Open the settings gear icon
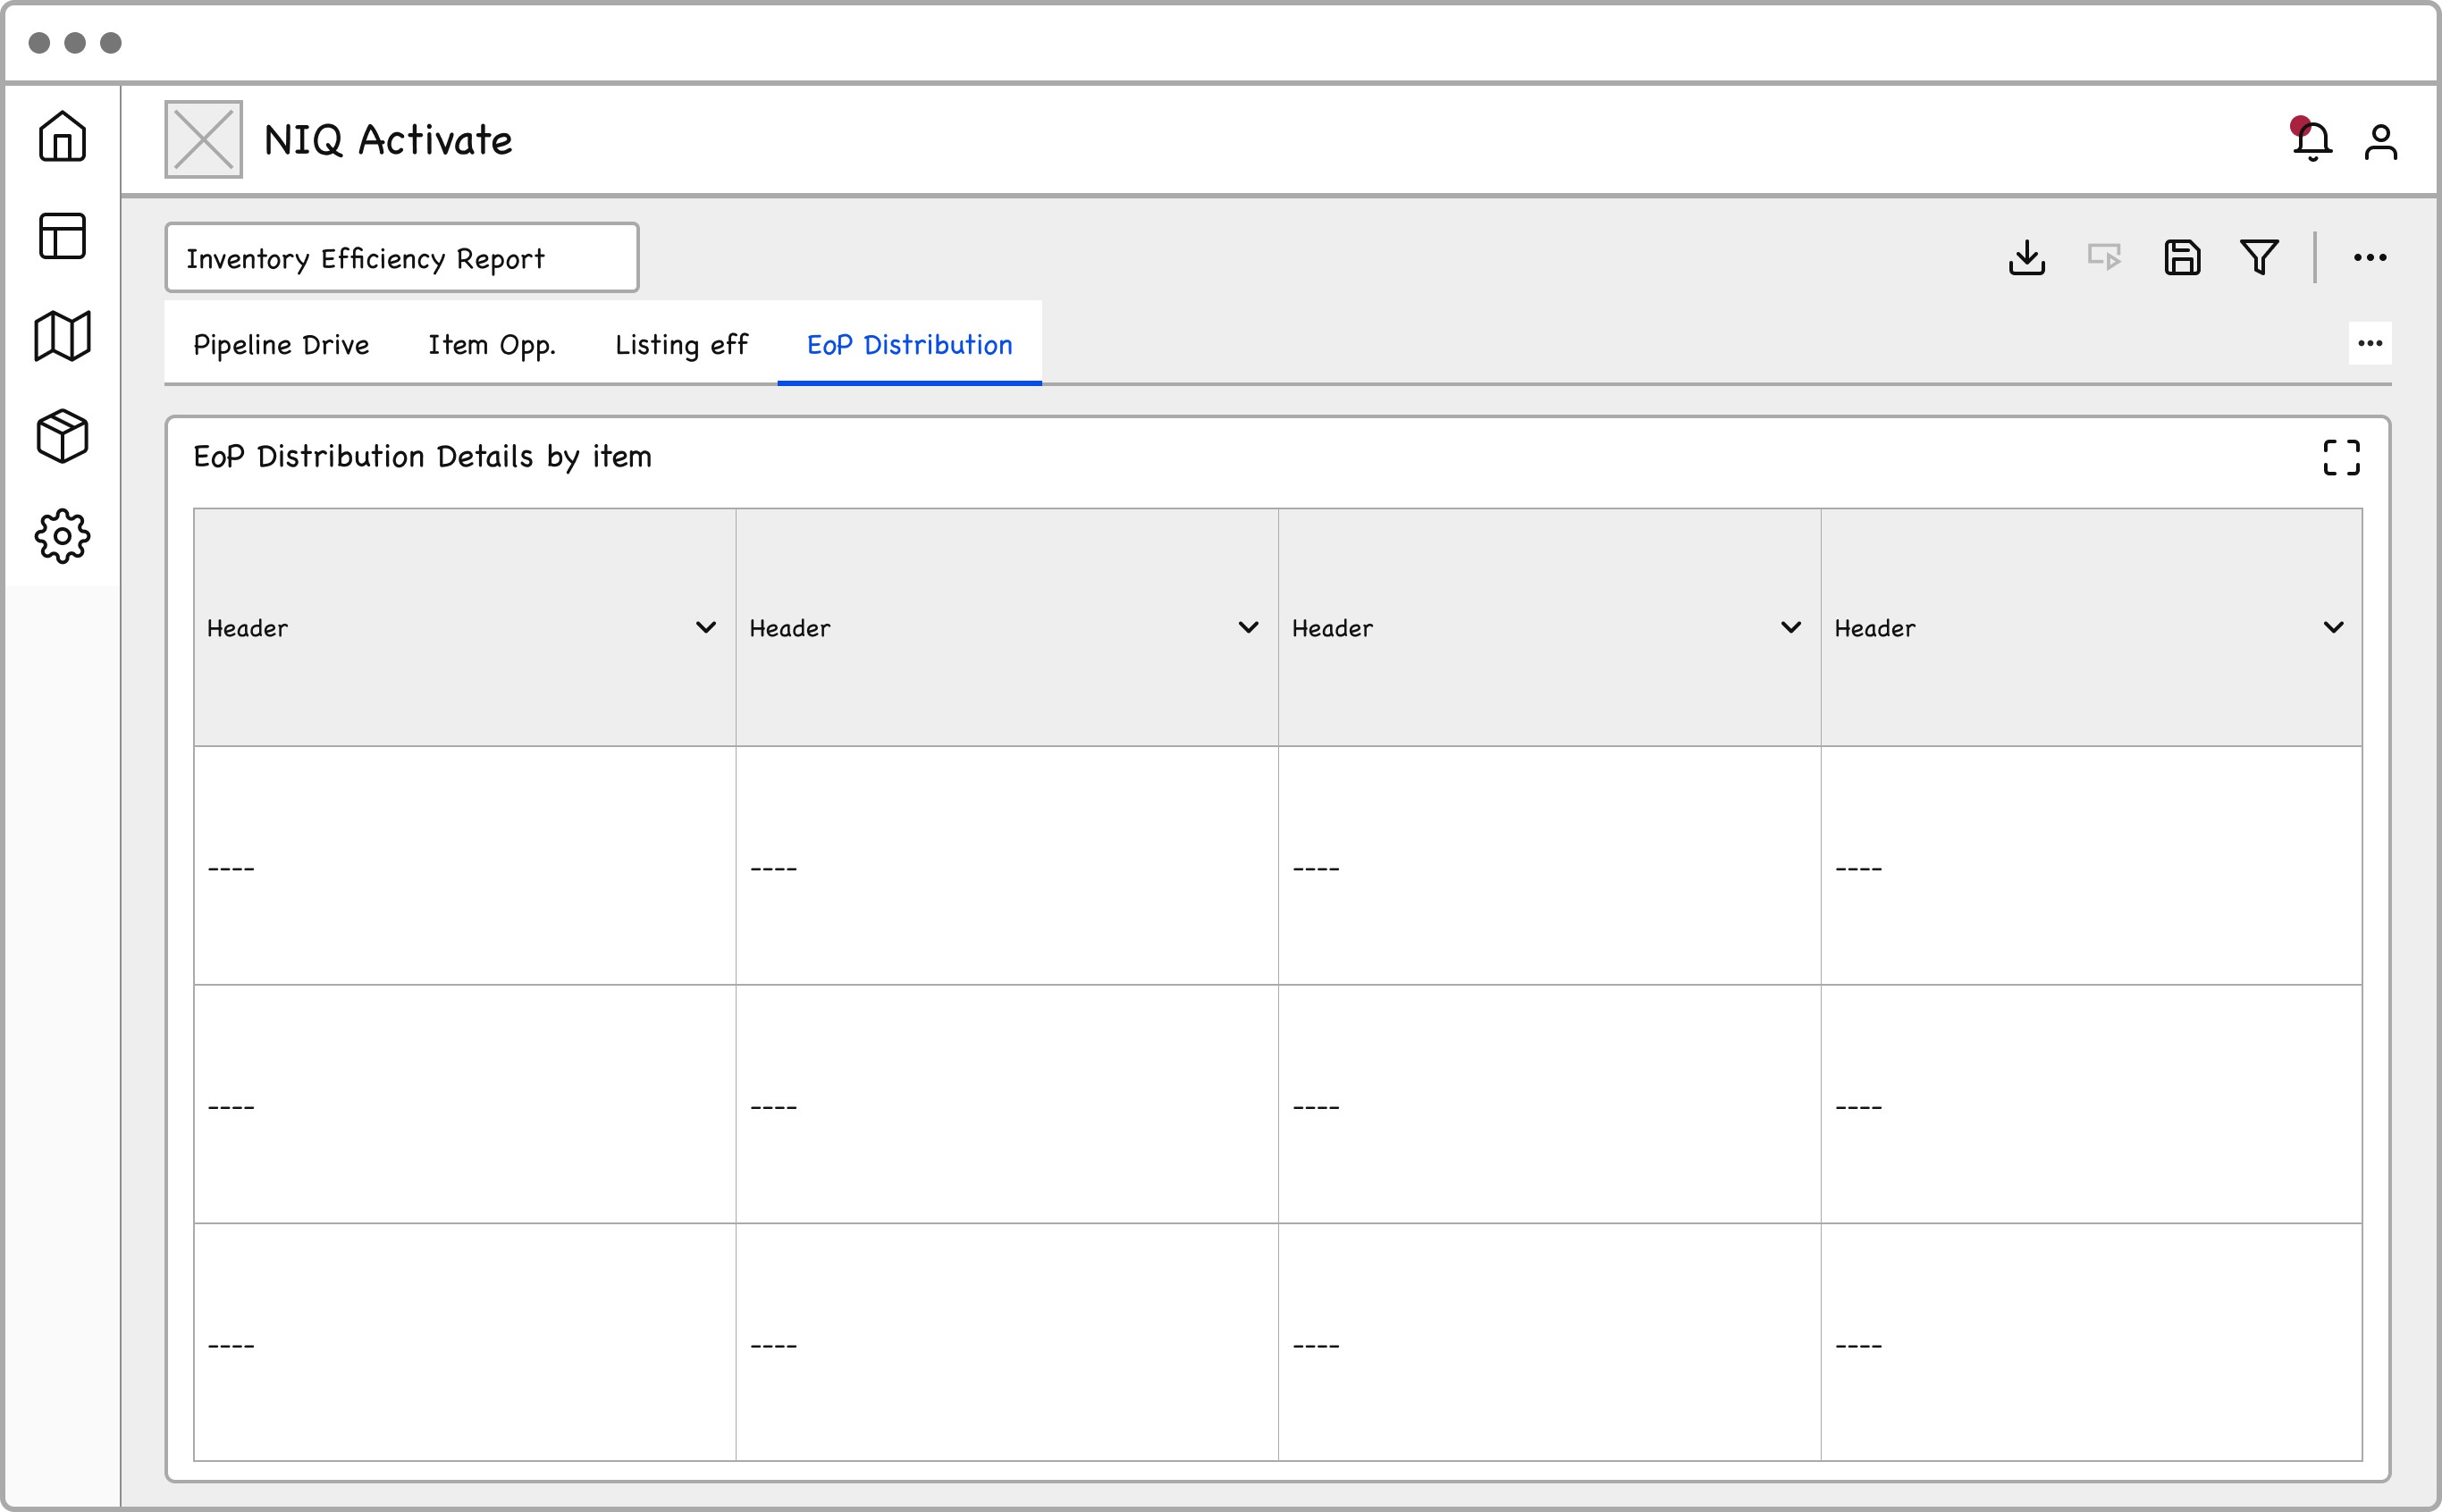The width and height of the screenshot is (2442, 1512). pyautogui.click(x=62, y=537)
